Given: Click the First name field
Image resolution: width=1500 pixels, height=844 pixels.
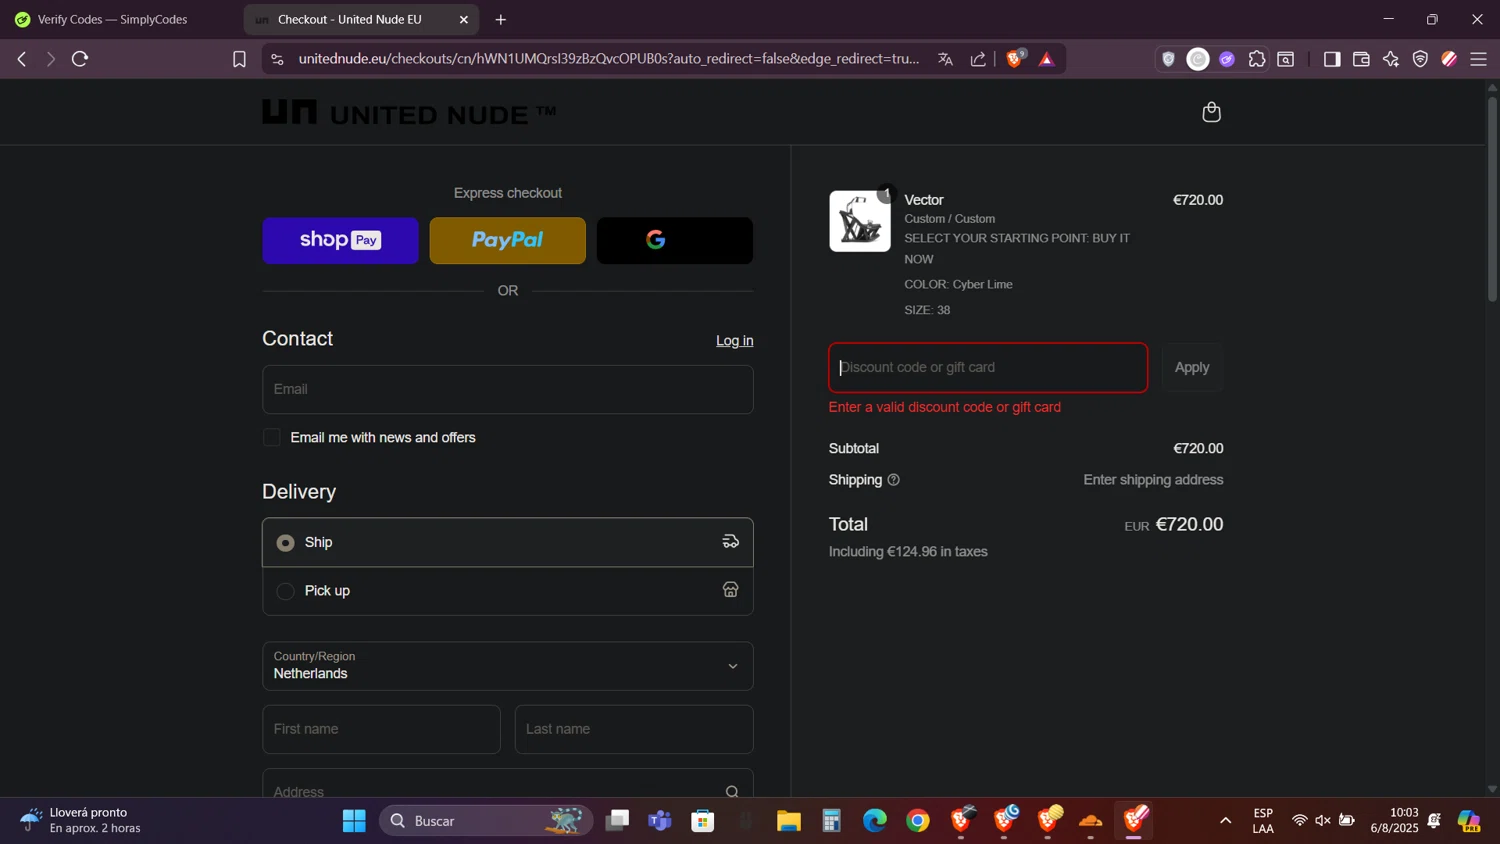Looking at the screenshot, I should point(381,729).
